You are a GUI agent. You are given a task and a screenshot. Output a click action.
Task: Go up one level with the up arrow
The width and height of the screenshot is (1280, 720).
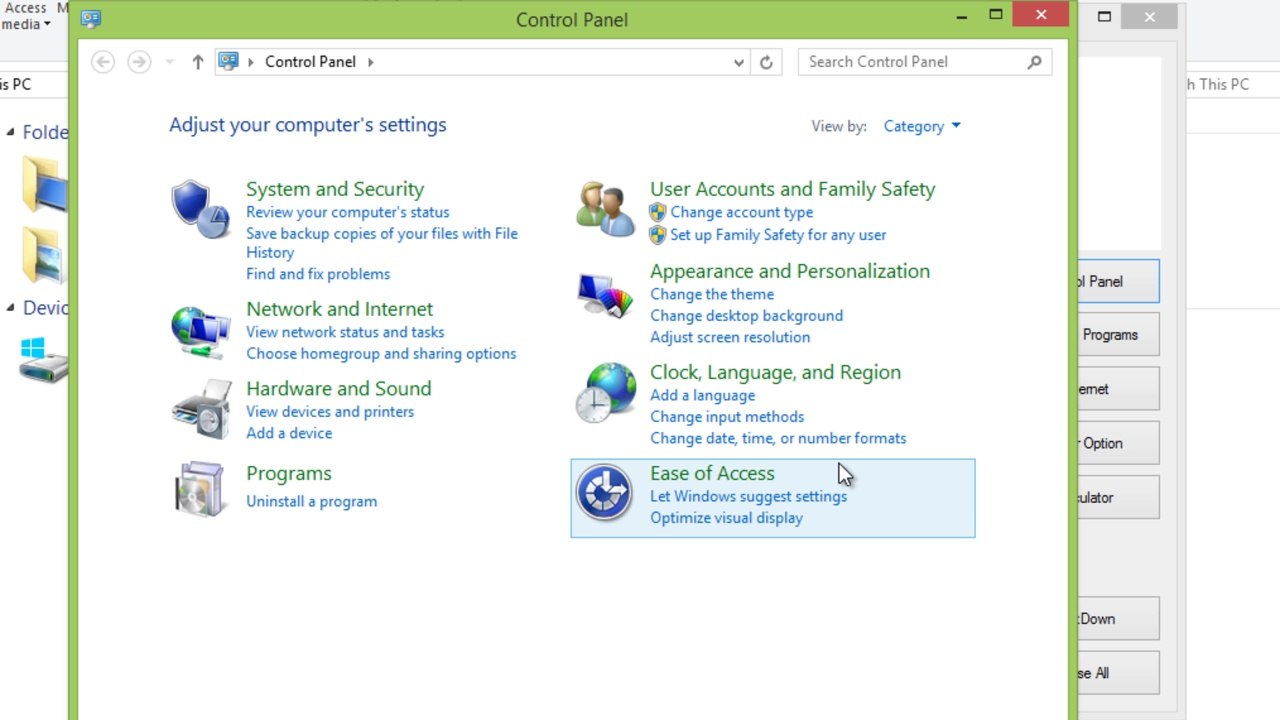pyautogui.click(x=198, y=62)
